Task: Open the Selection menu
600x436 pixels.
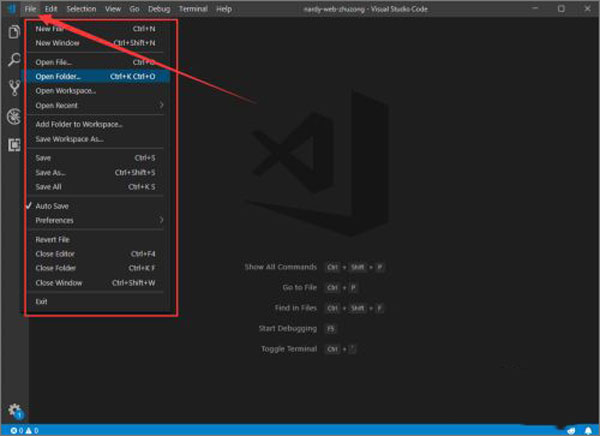Action: 81,9
